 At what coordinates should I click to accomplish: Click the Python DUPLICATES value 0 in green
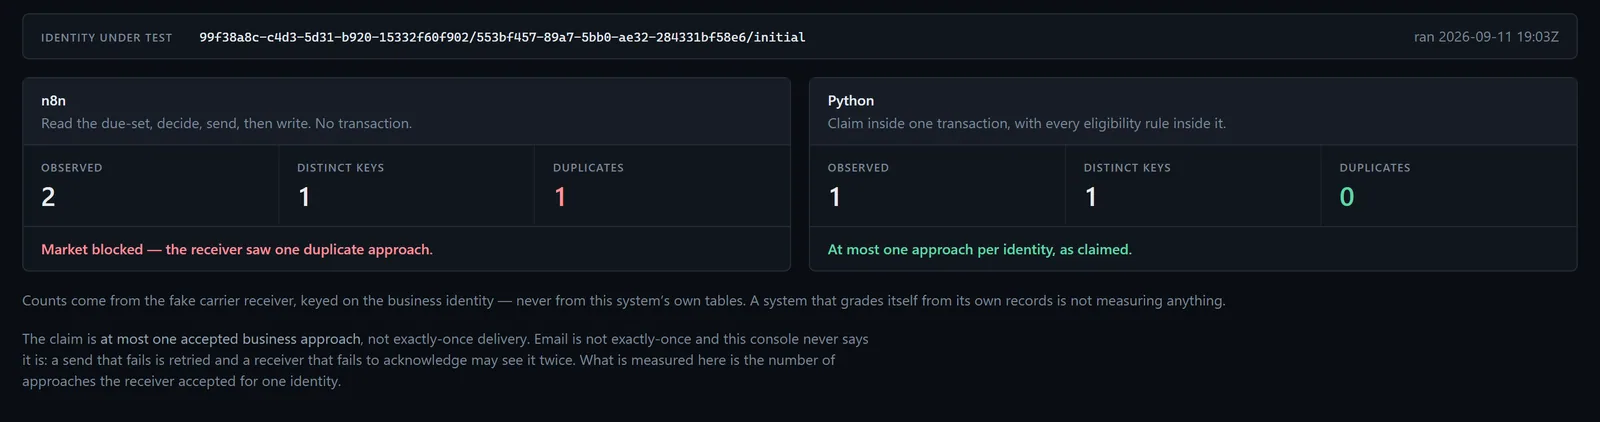coord(1347,197)
